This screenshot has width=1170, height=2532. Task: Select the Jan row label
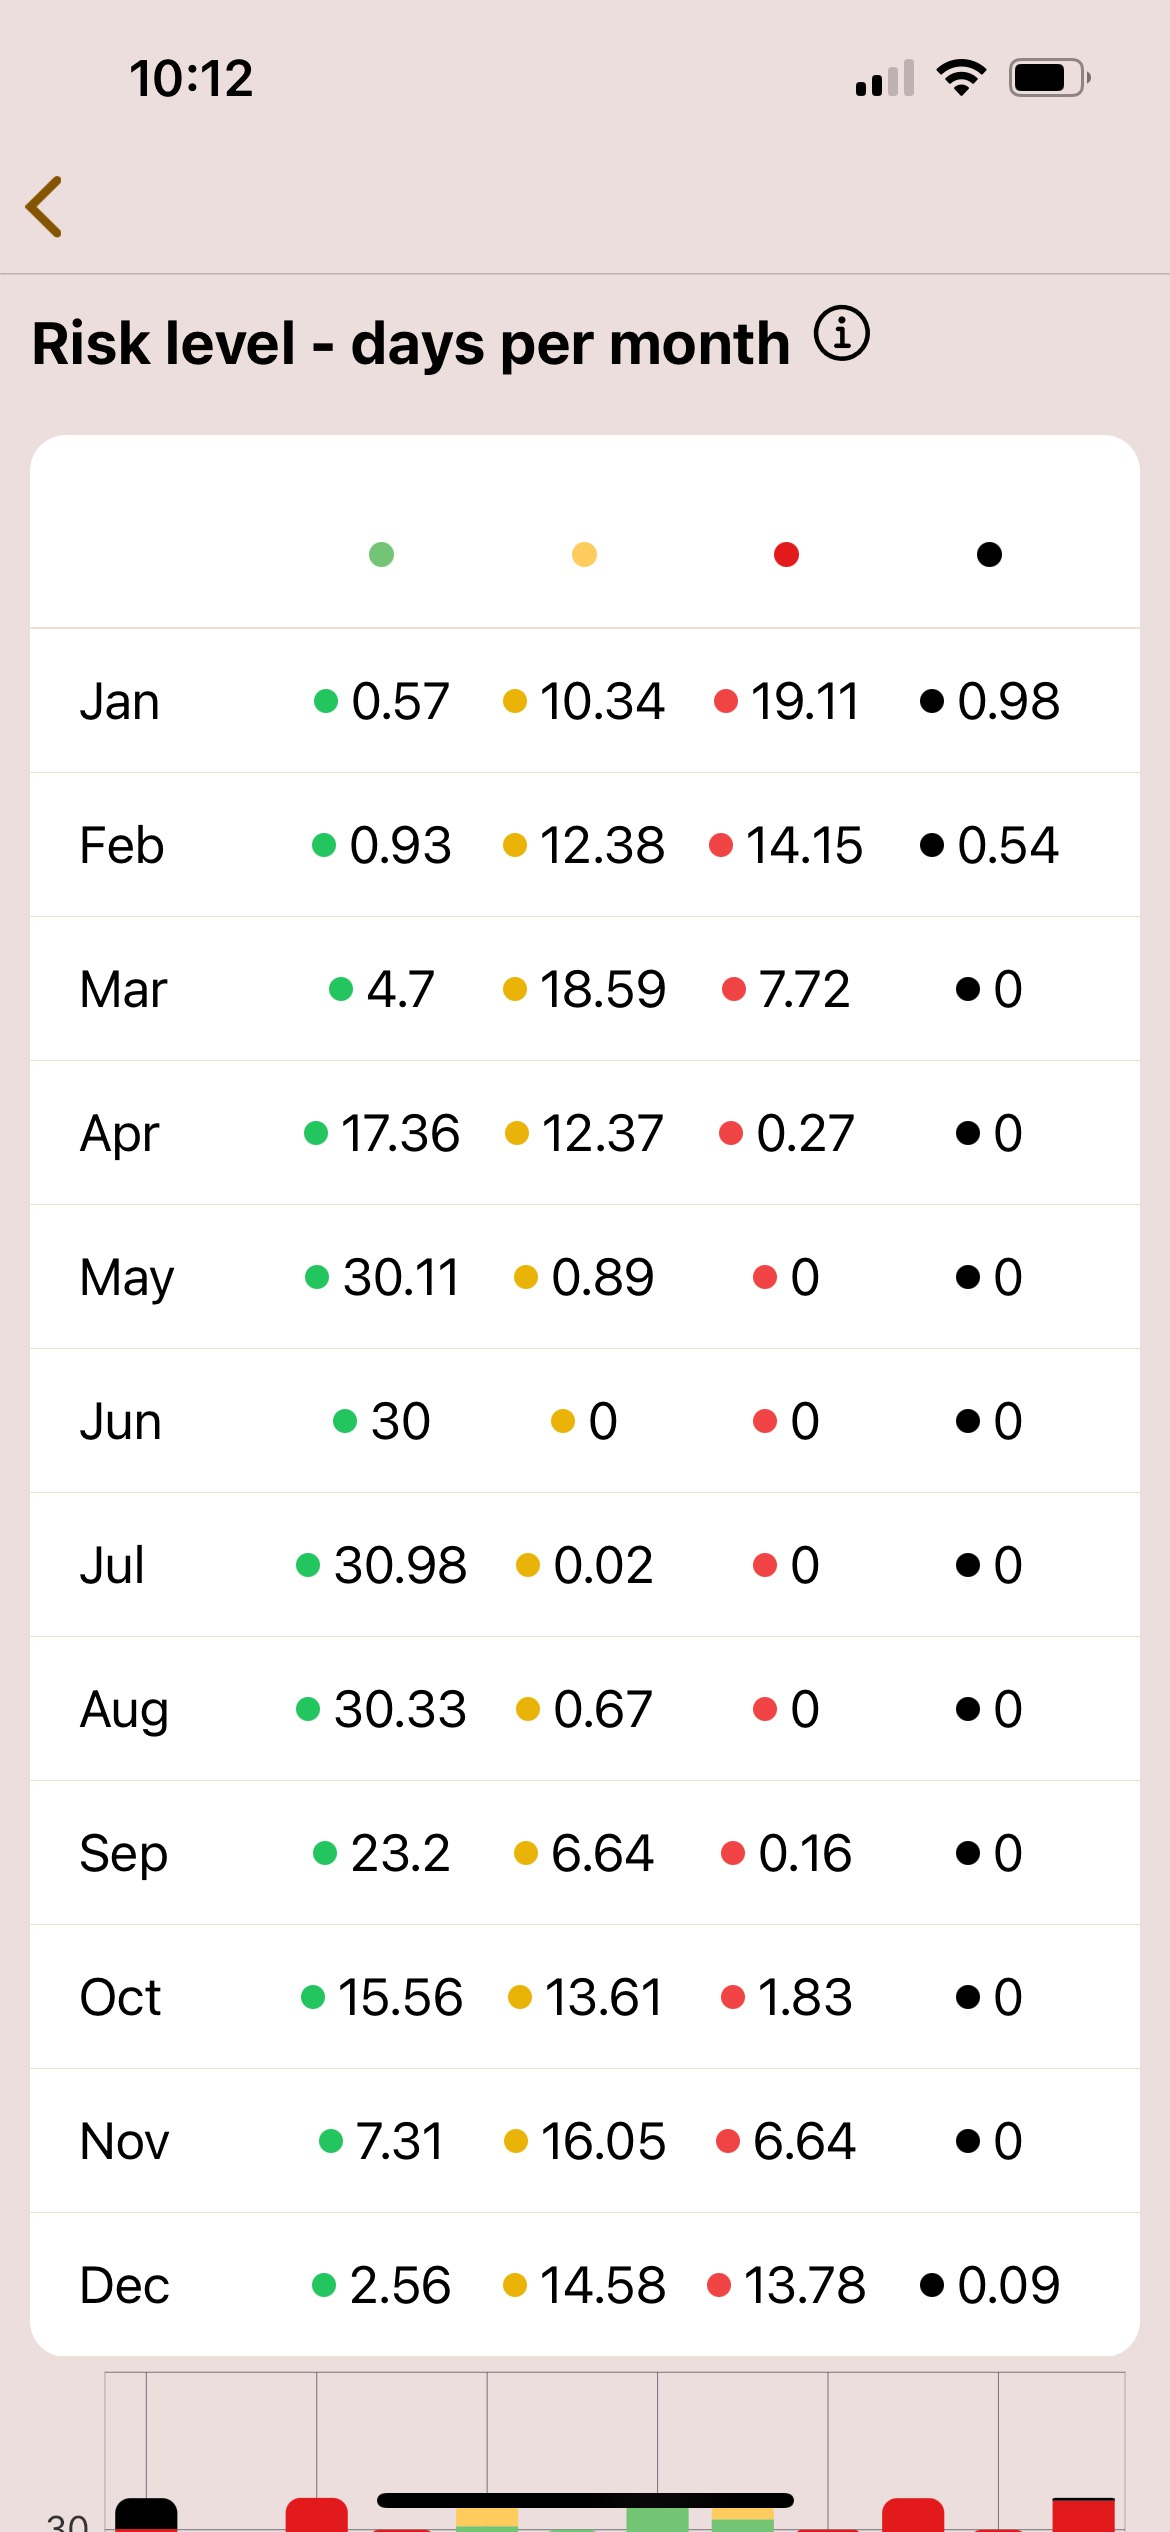pos(119,702)
